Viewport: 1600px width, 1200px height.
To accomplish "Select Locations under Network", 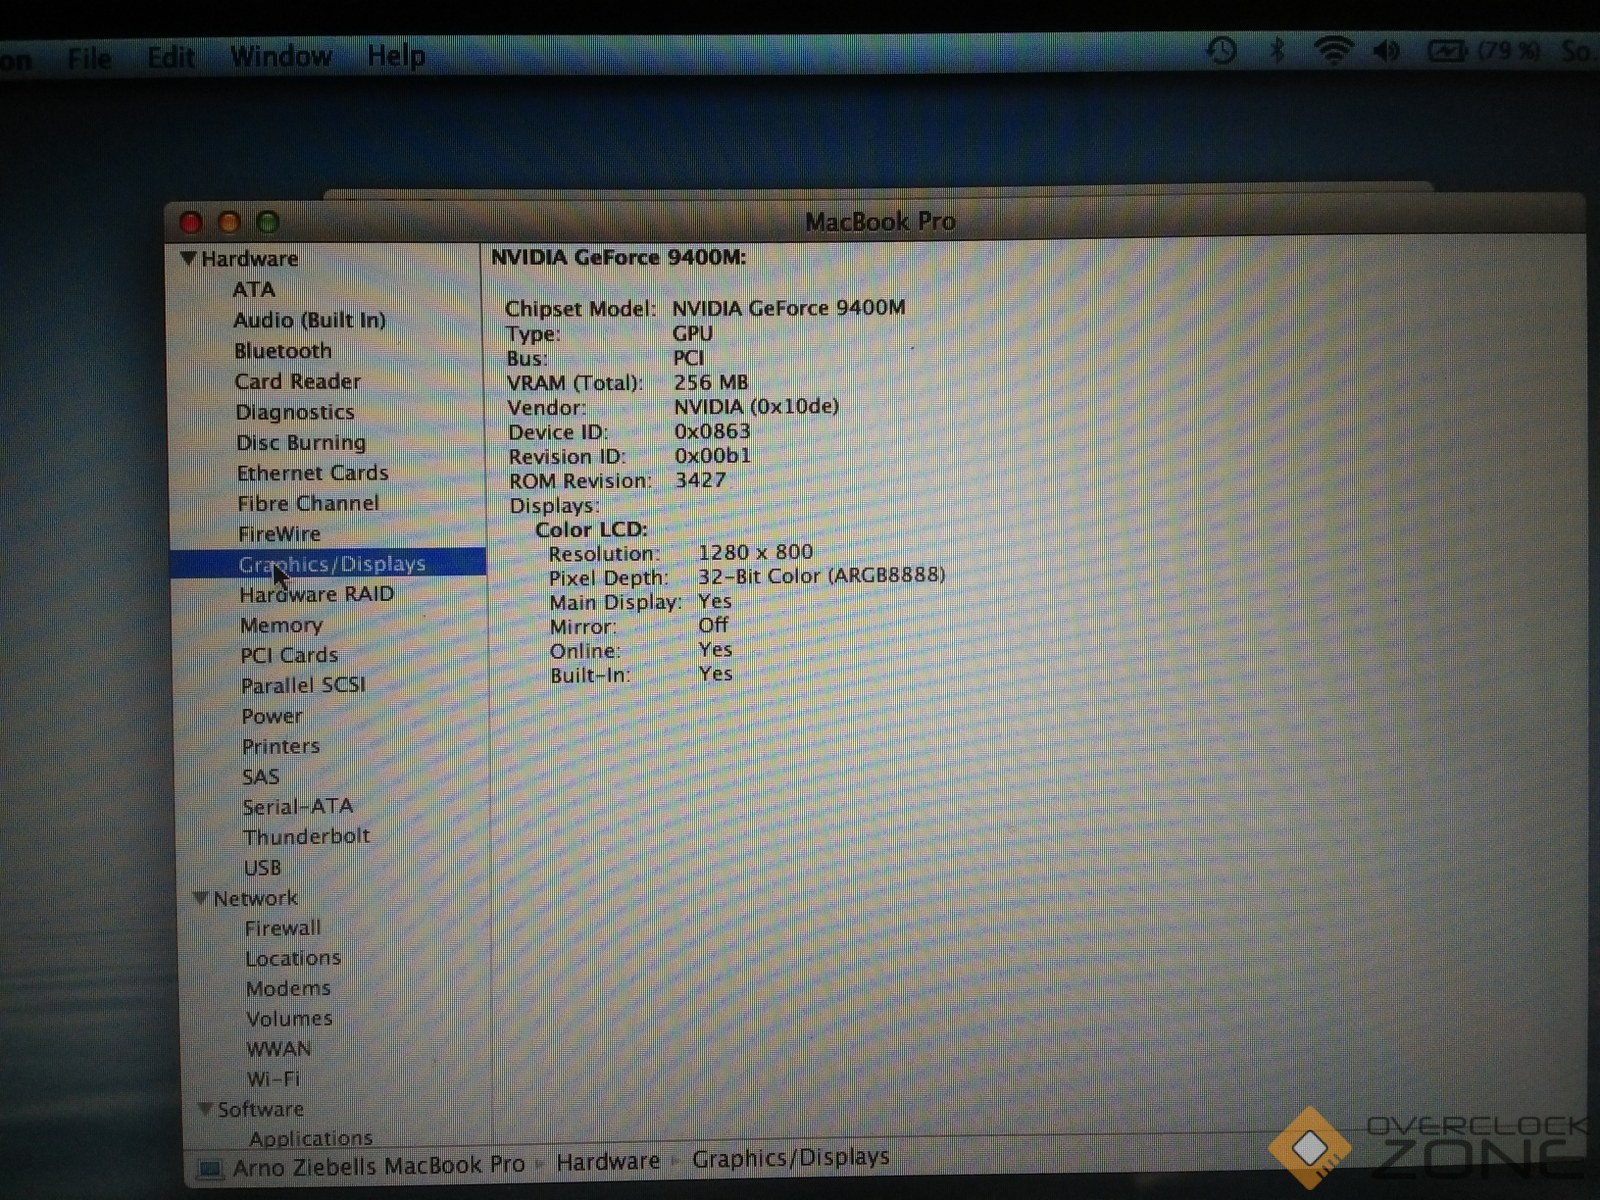I will coord(293,958).
